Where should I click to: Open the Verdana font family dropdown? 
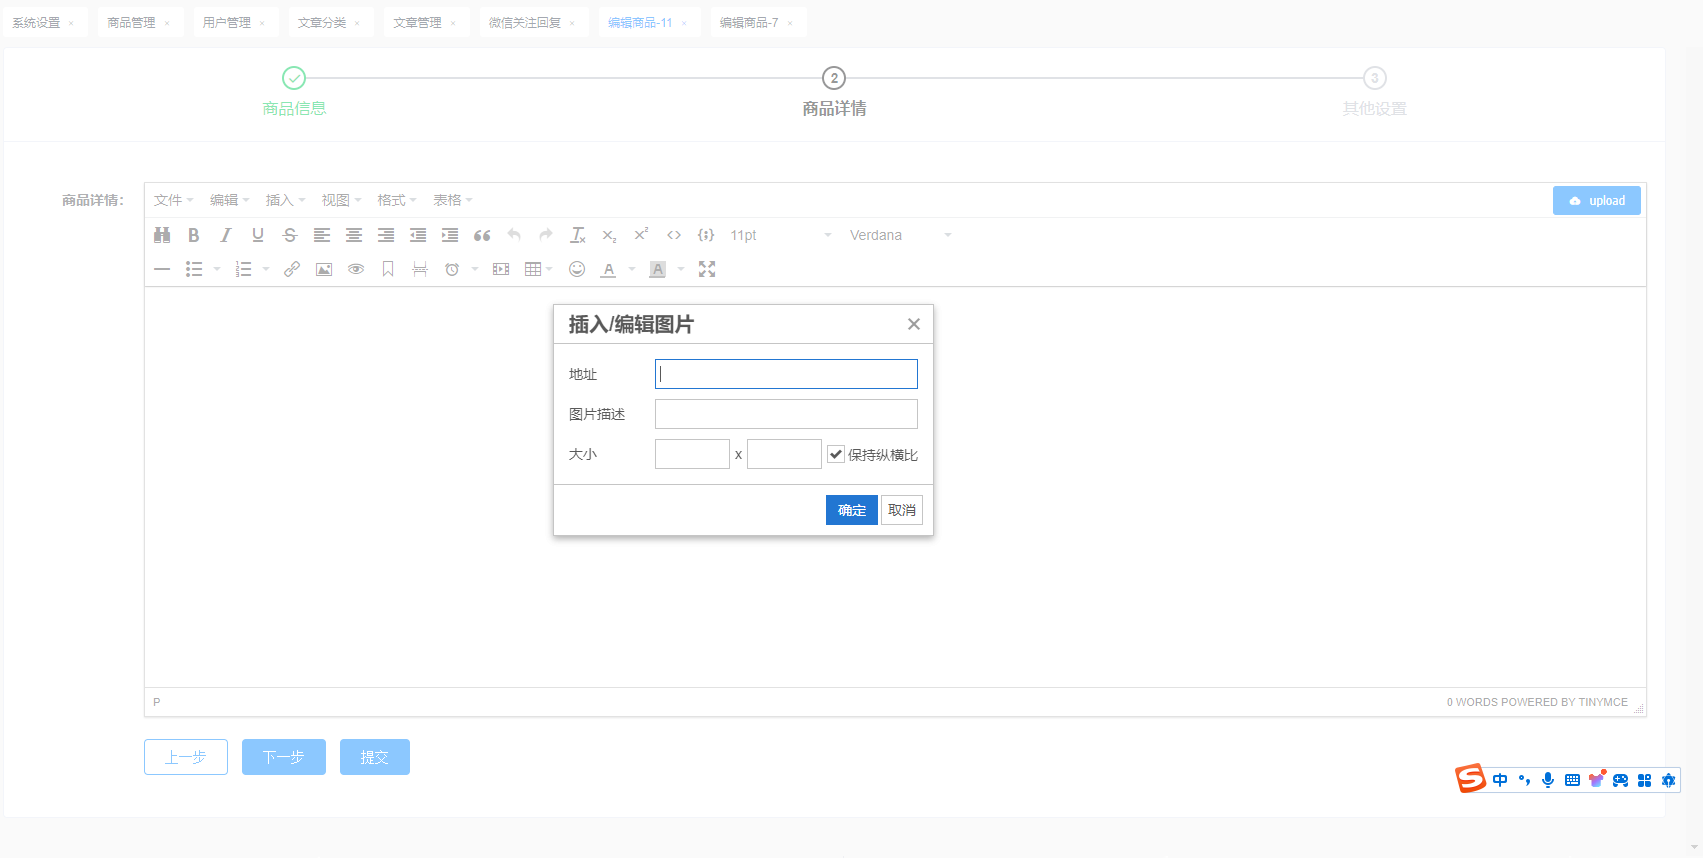pos(900,235)
